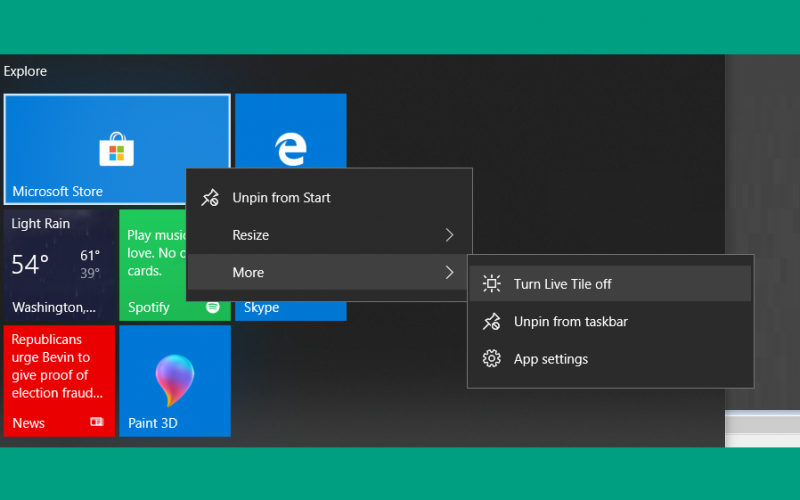This screenshot has width=800, height=500.
Task: Open the News tile about Bevin
Action: coord(59,381)
